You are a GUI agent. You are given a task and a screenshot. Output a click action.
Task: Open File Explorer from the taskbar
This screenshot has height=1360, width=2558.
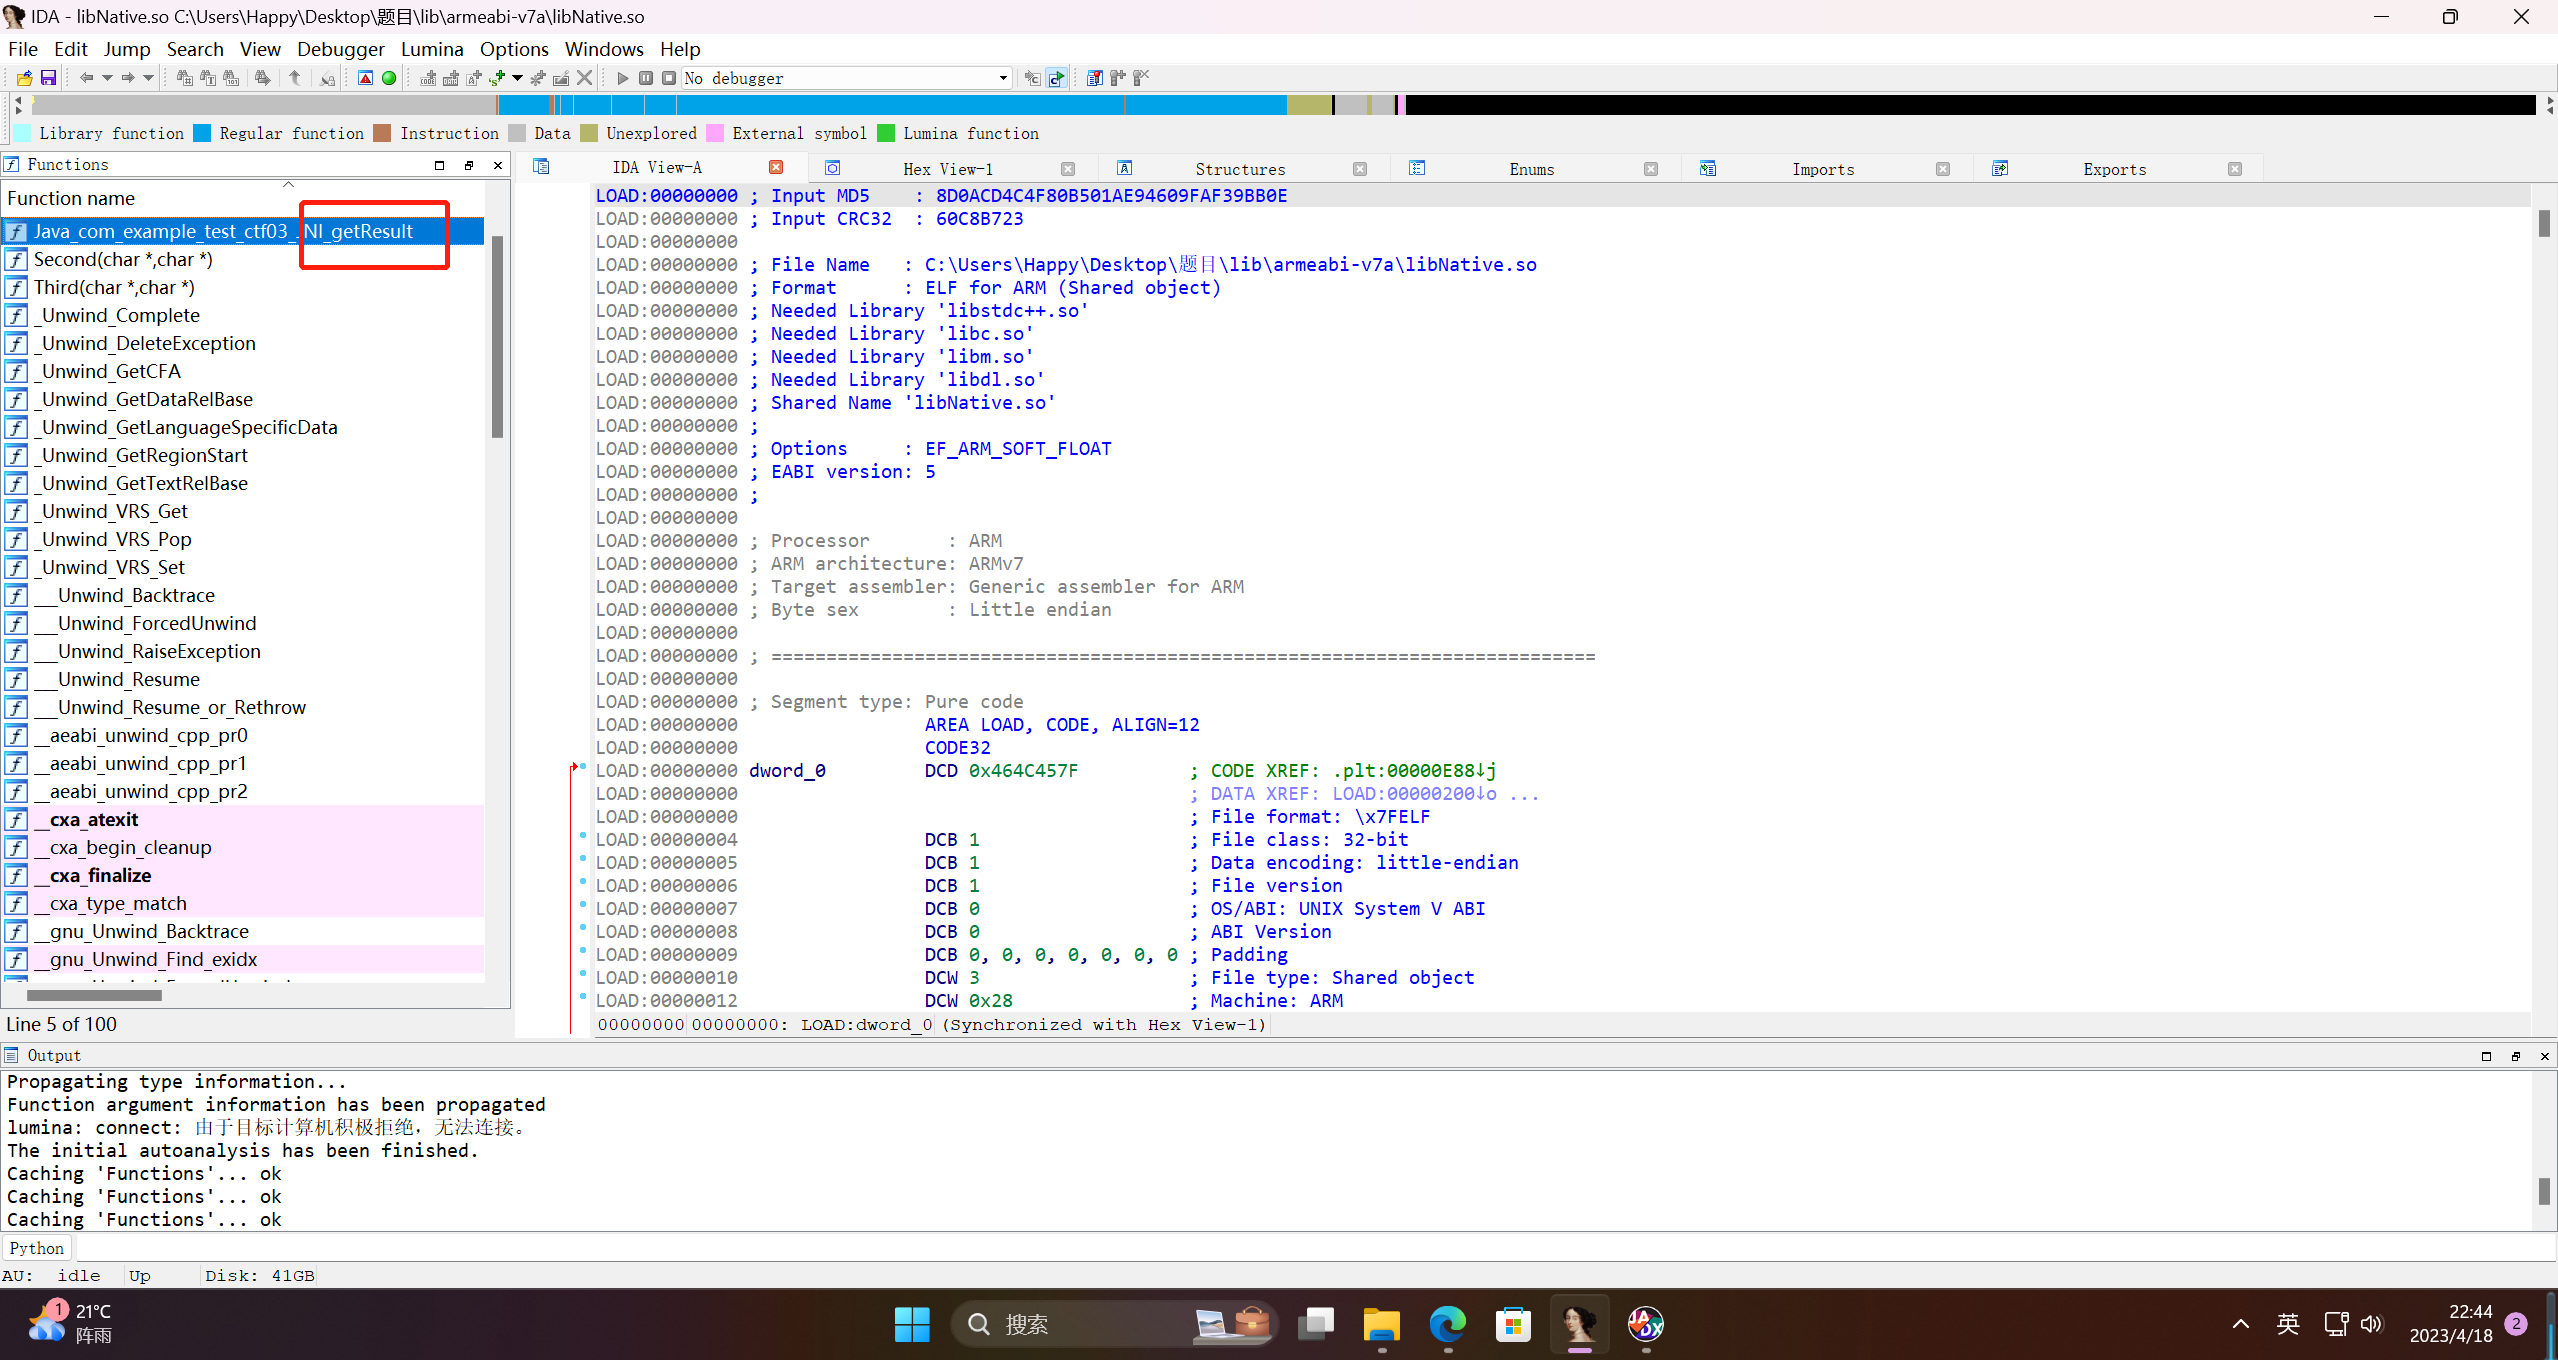(x=1381, y=1324)
